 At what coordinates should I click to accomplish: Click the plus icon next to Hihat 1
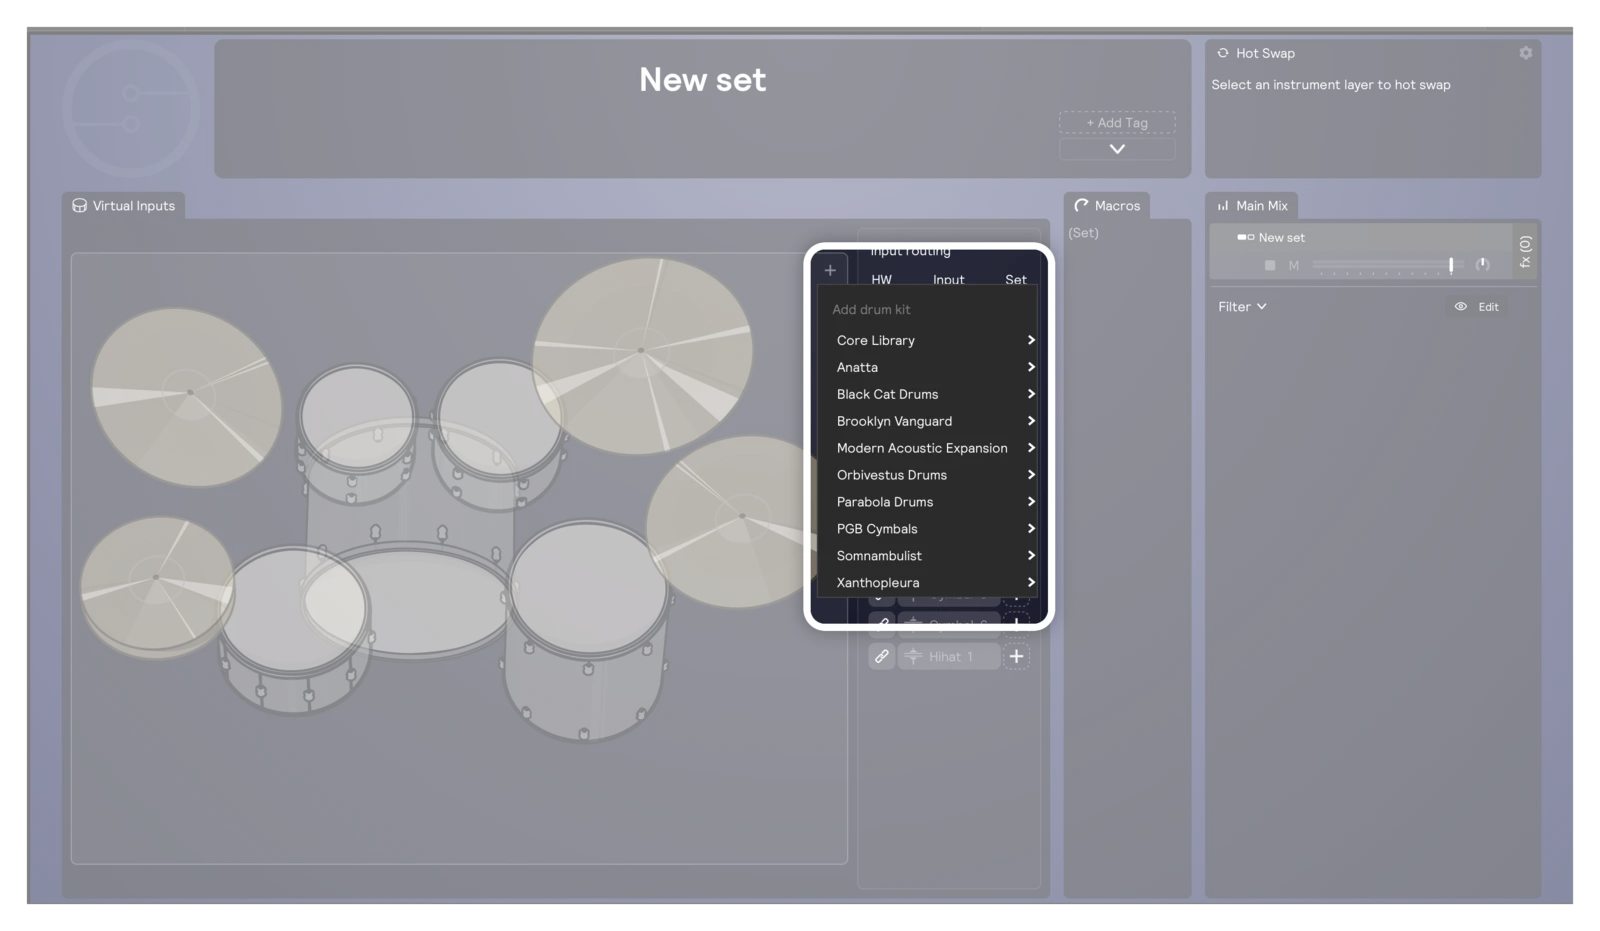point(1016,657)
